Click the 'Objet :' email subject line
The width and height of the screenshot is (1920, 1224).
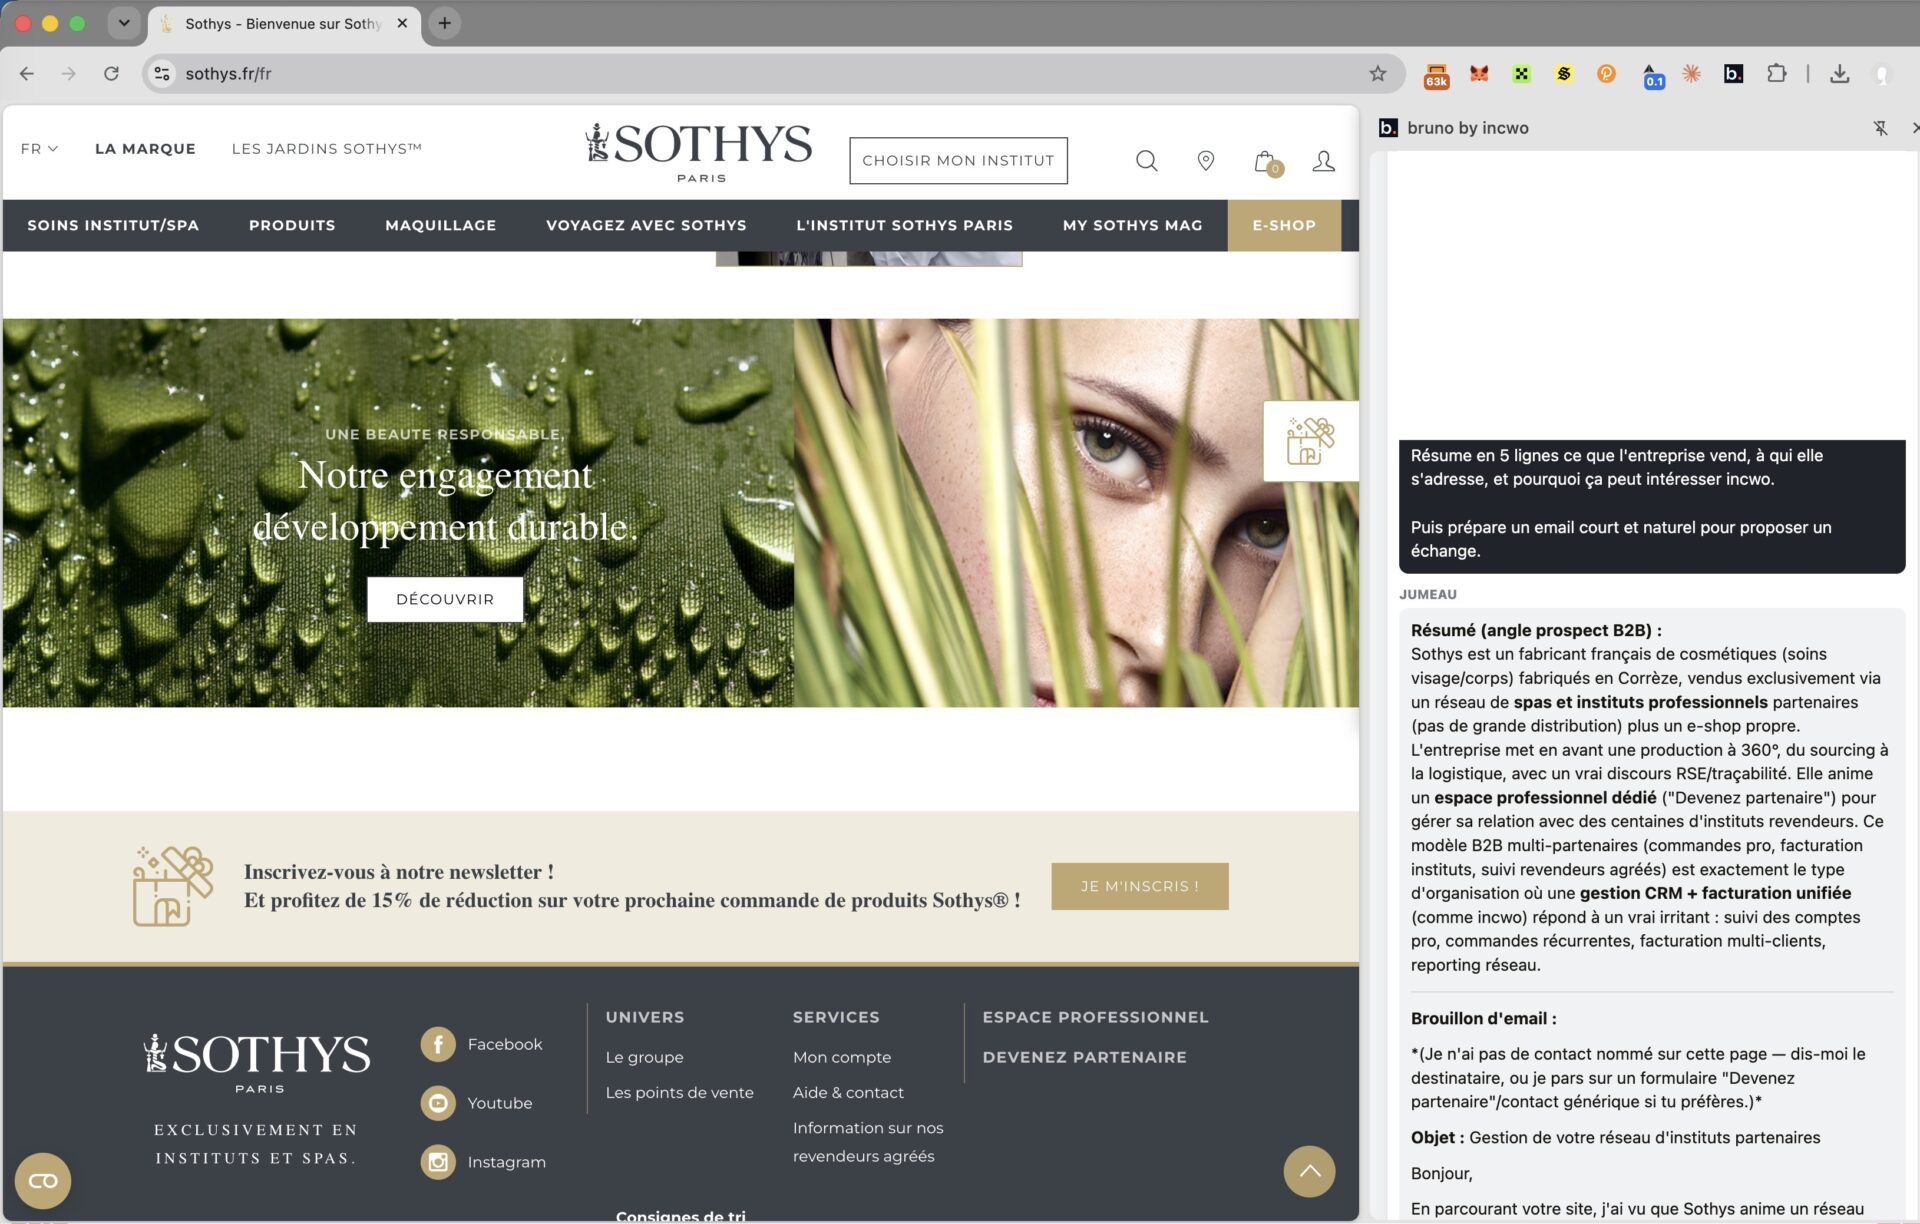(1615, 1138)
